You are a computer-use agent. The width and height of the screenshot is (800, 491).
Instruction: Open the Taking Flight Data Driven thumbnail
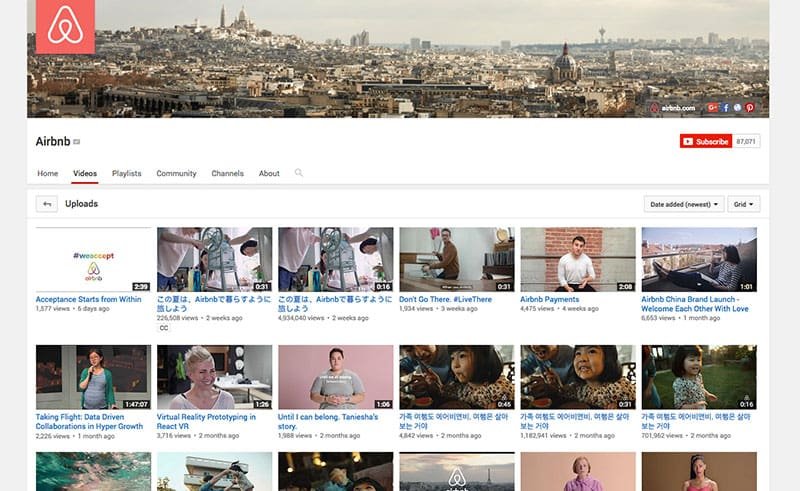point(93,377)
